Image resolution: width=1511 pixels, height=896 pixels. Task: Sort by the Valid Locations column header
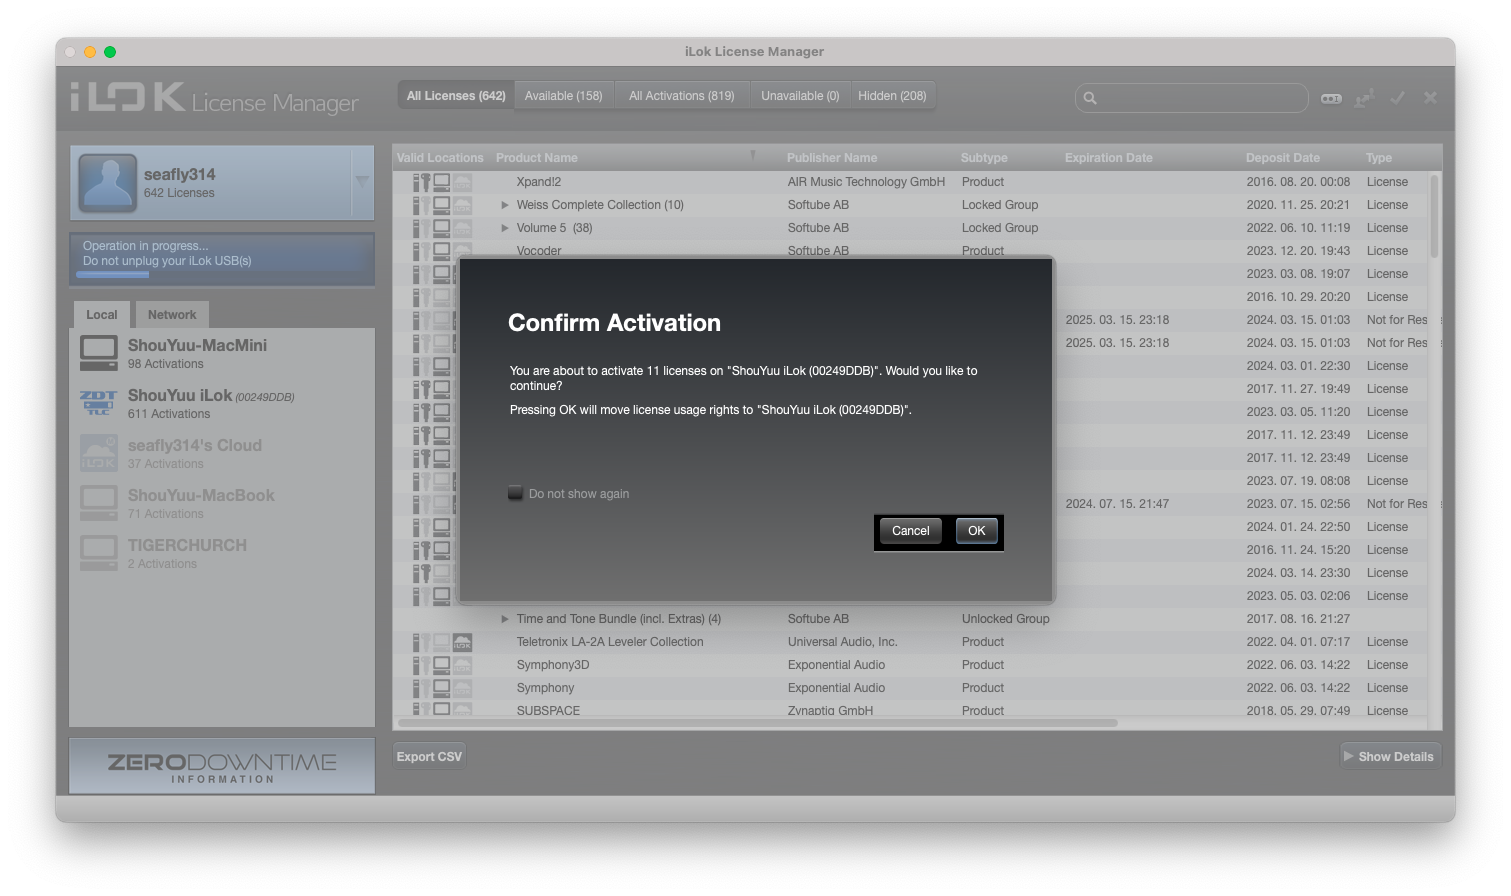440,158
